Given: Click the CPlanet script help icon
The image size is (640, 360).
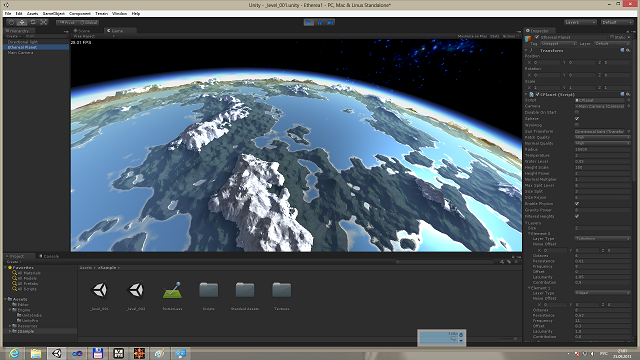Looking at the screenshot, I should 622,94.
